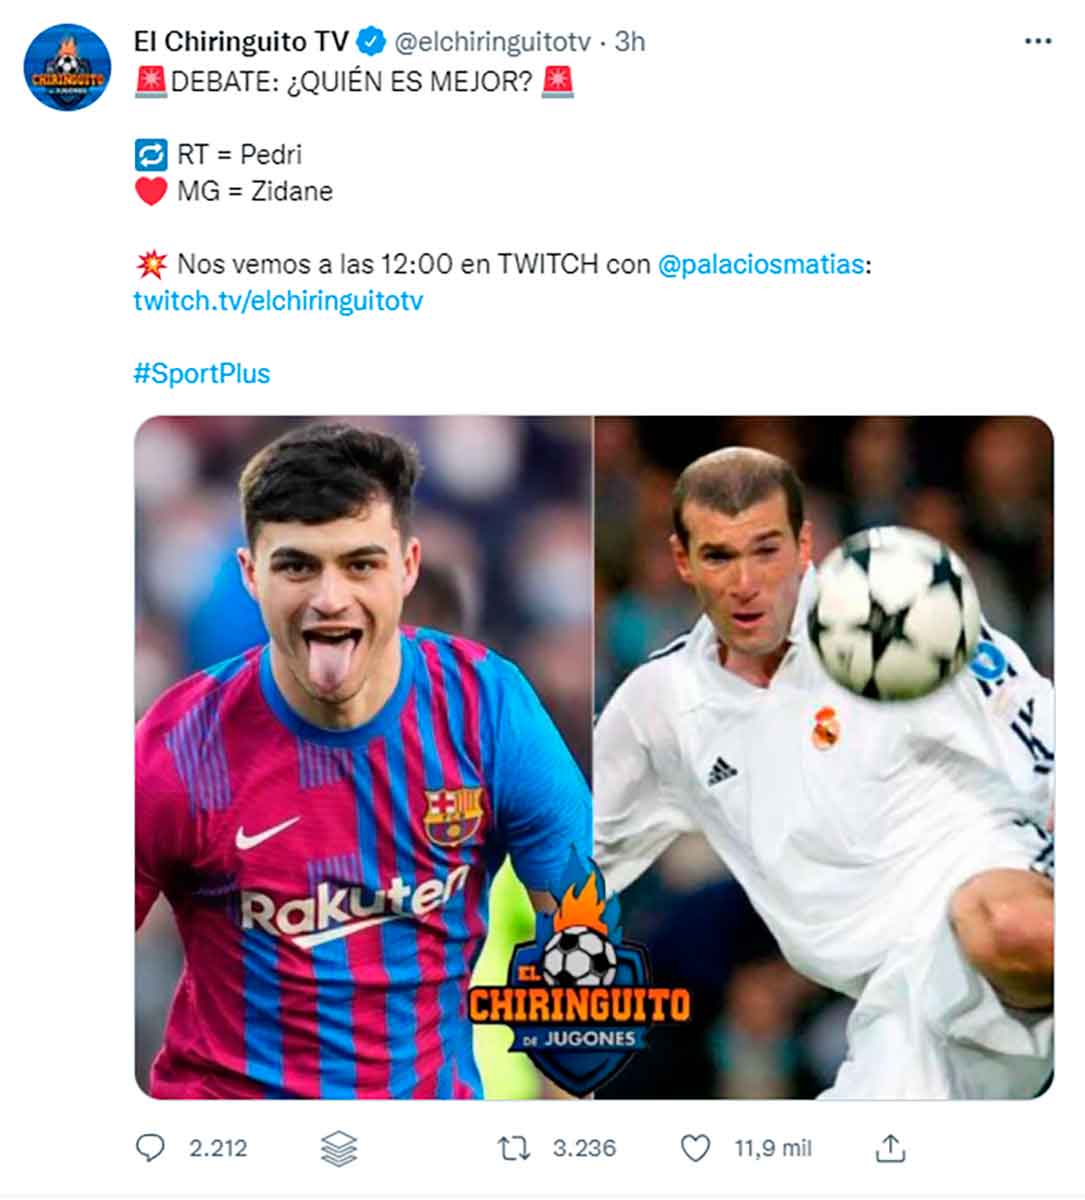This screenshot has width=1085, height=1200.
Task: Click El Chiringuito TV profile avatar
Action: coord(67,68)
